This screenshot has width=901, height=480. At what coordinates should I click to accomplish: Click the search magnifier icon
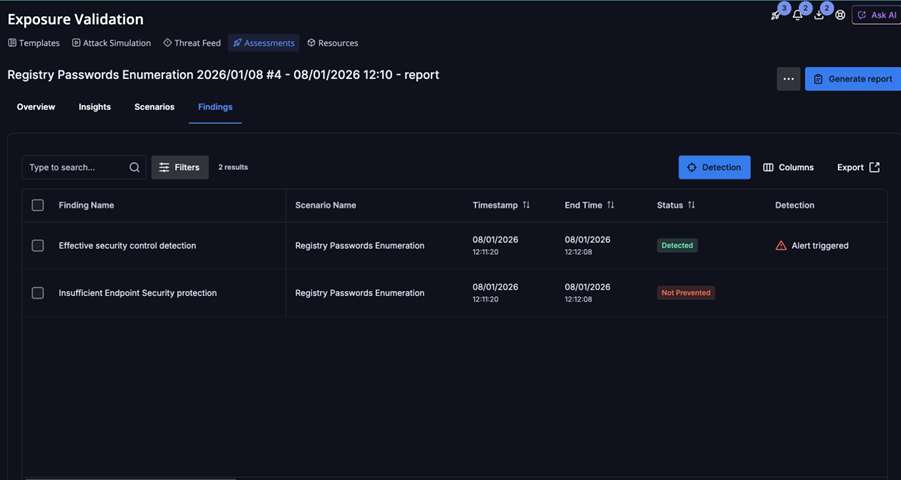tap(135, 168)
